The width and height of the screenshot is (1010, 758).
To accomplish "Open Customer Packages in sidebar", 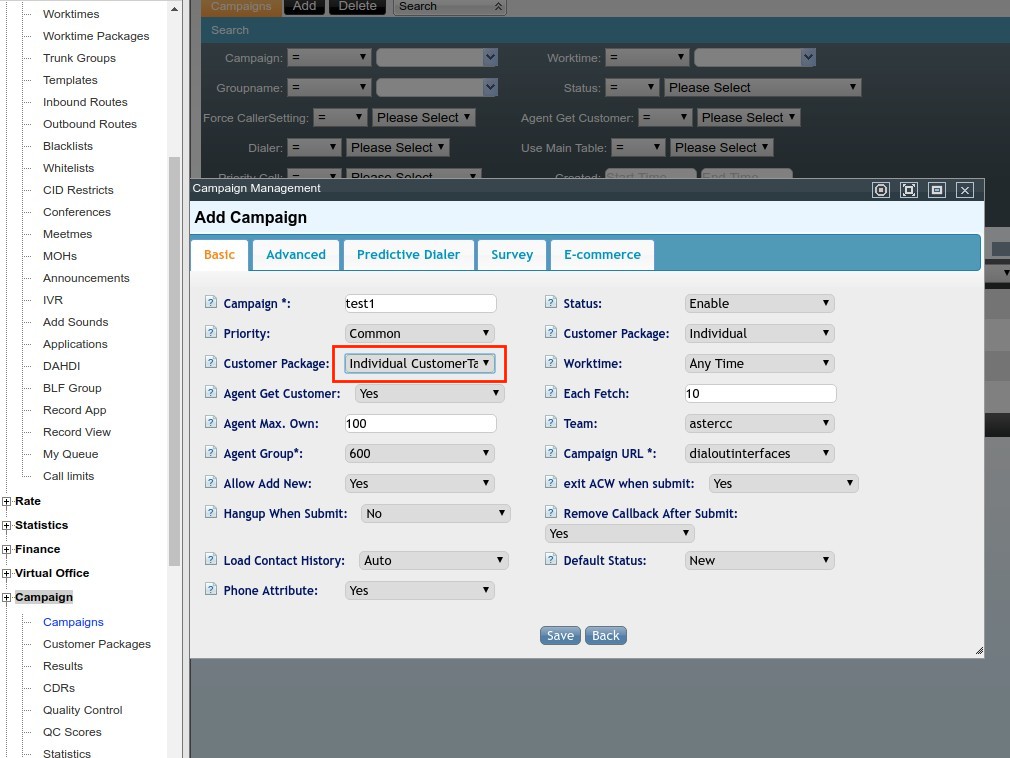I will pos(97,644).
